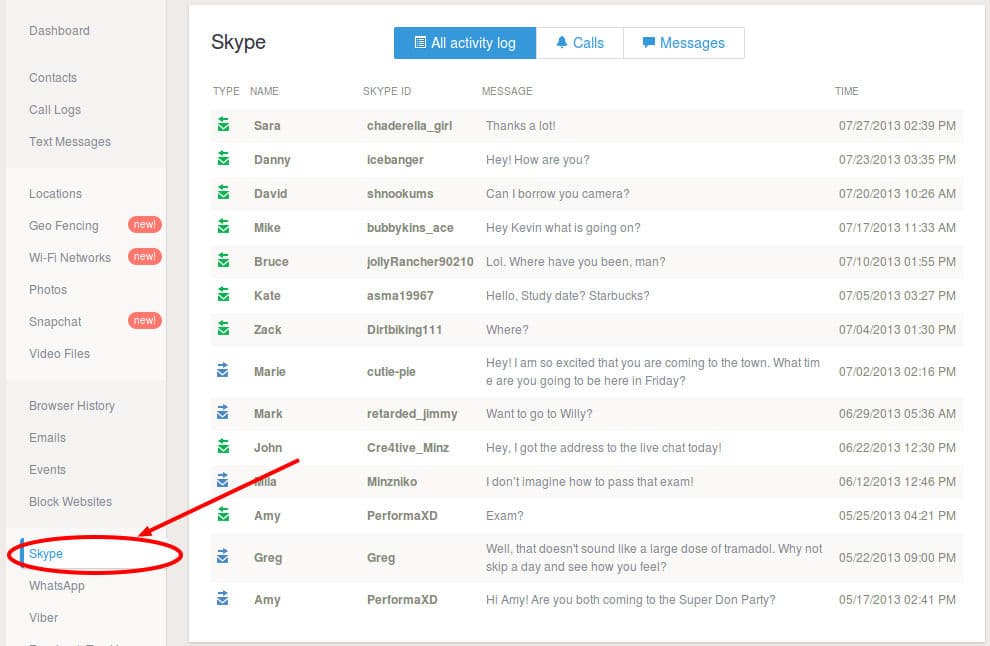Switch to the All activity log tab
This screenshot has width=990, height=646.
[465, 43]
